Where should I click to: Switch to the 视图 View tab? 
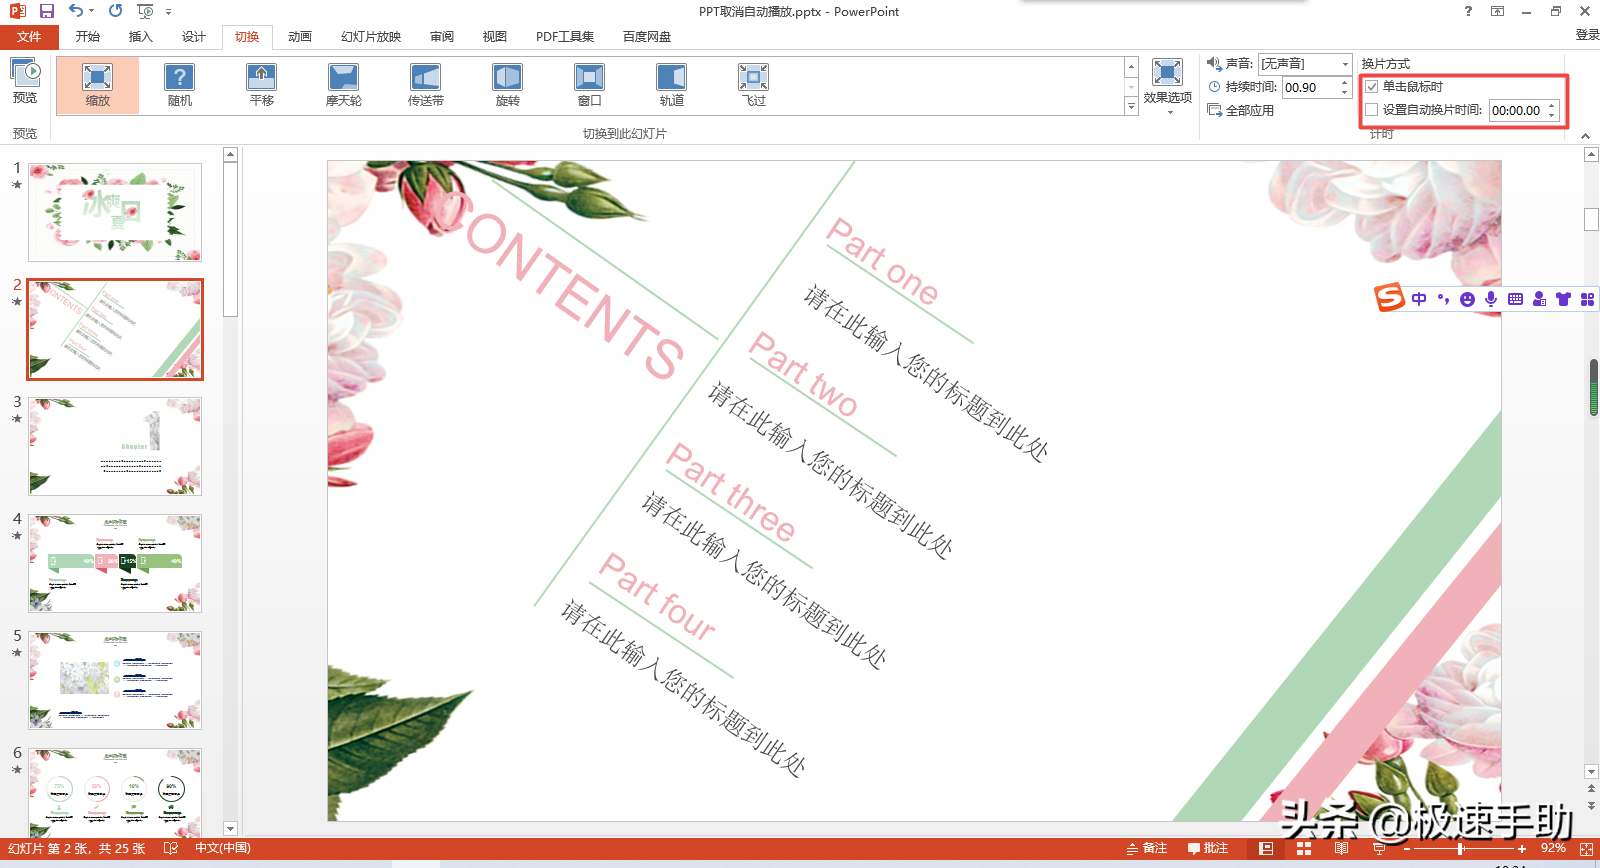(495, 37)
